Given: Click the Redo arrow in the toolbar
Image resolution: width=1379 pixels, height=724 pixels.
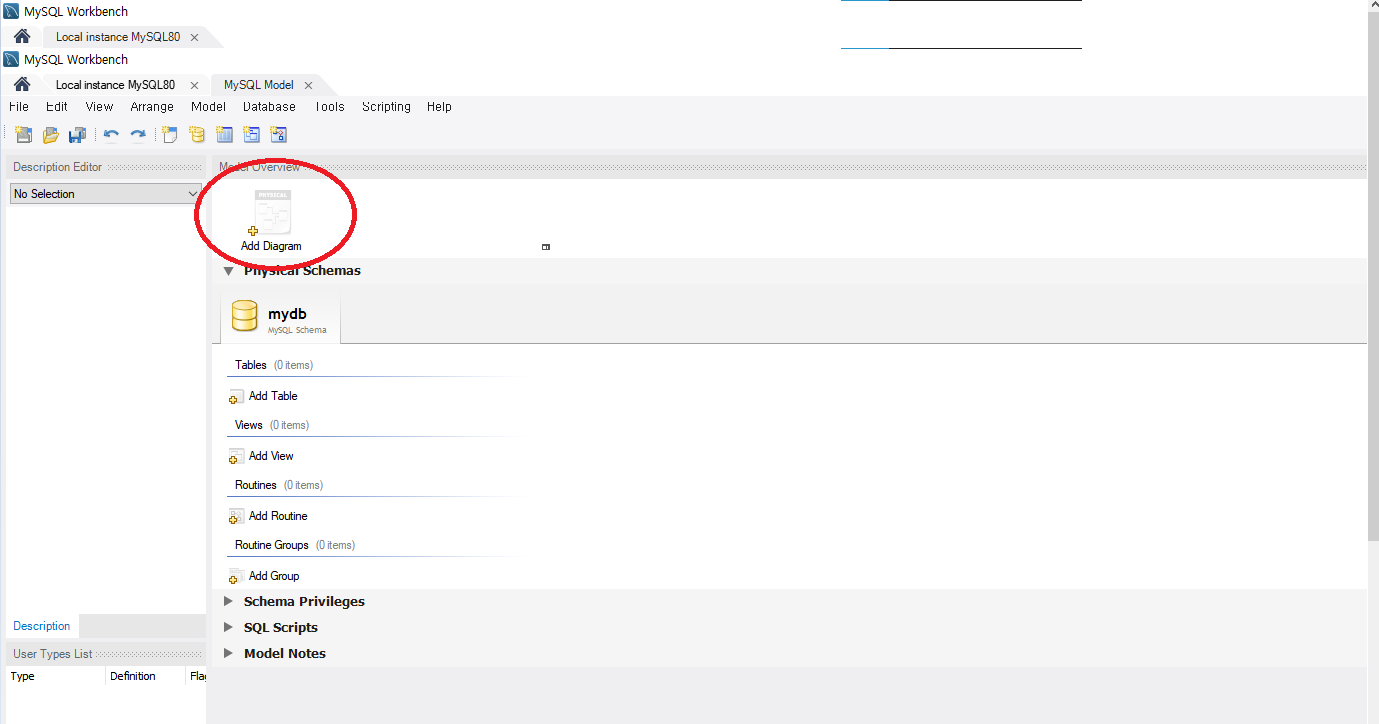Looking at the screenshot, I should 138,134.
